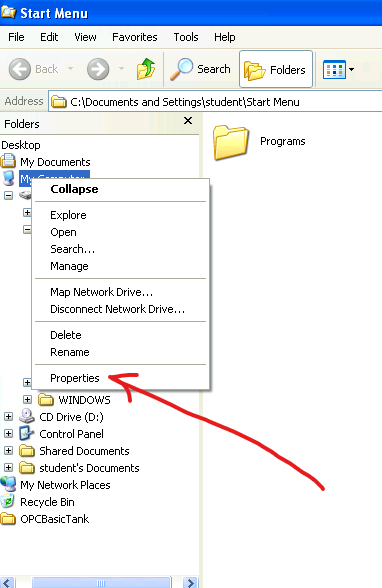Choose Manage in context menu

click(x=121, y=266)
